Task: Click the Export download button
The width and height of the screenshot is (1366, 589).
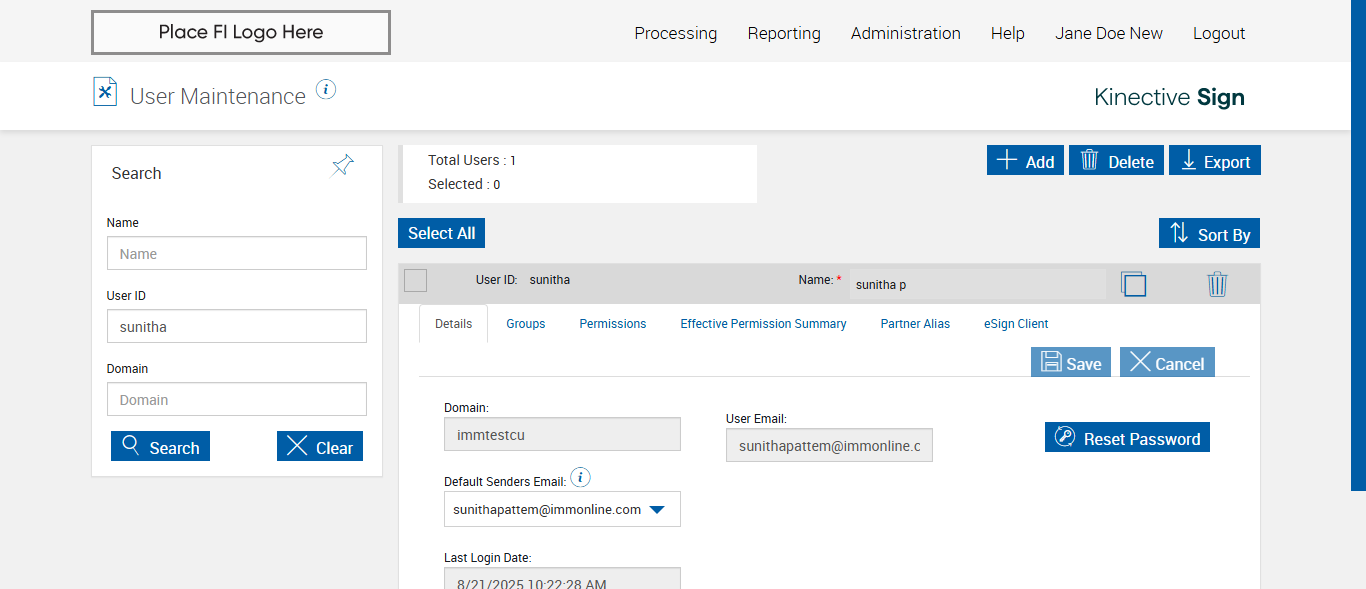Action: 1215,161
